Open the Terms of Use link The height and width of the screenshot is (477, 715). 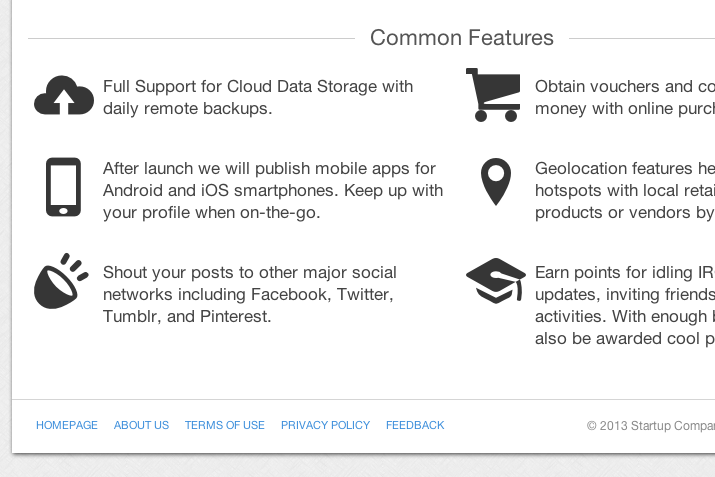tap(225, 425)
